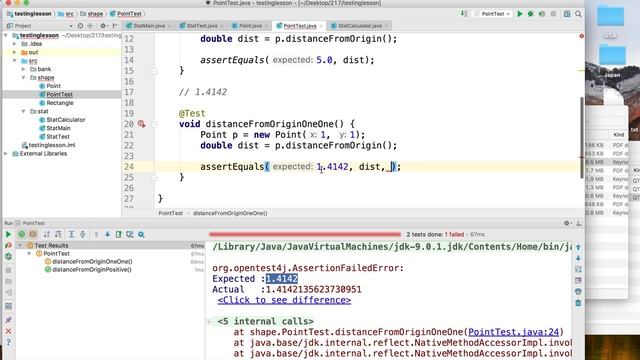Go to next failed test arrow
640x360 pixels.
(107, 234)
